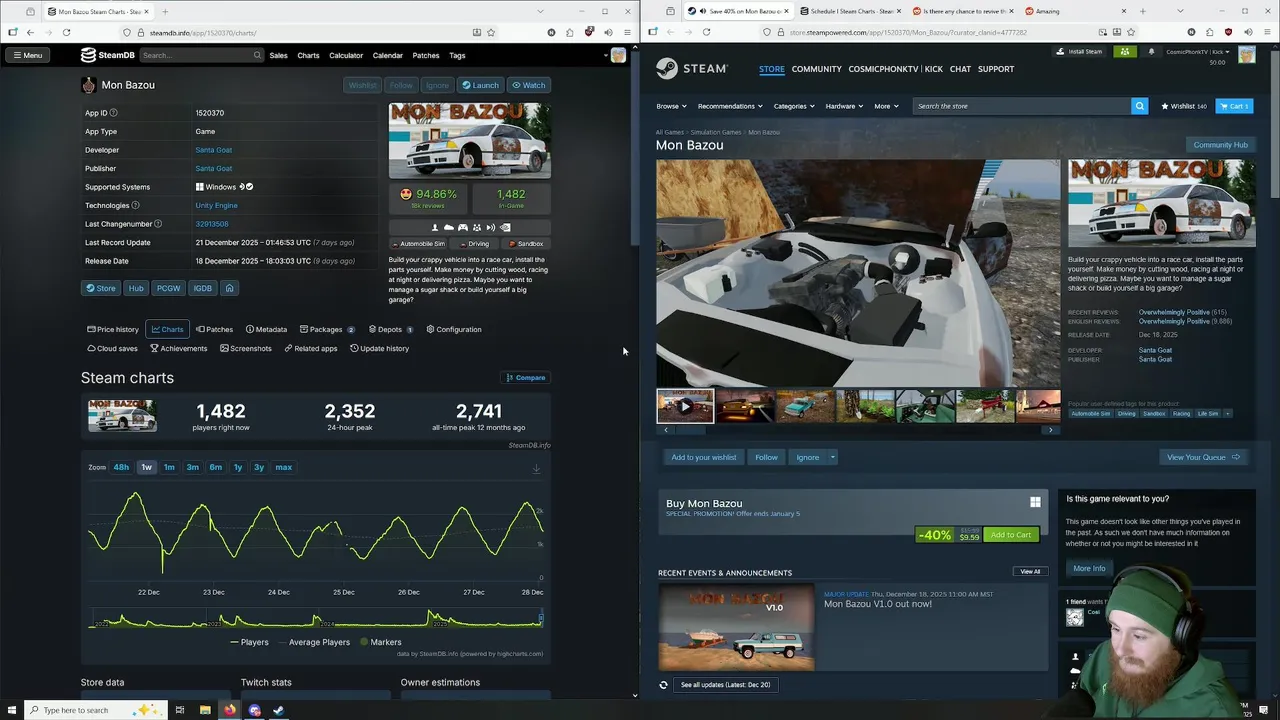Screen dimensions: 1280x720
Task: Expand the Categories dropdown
Action: tap(794, 106)
